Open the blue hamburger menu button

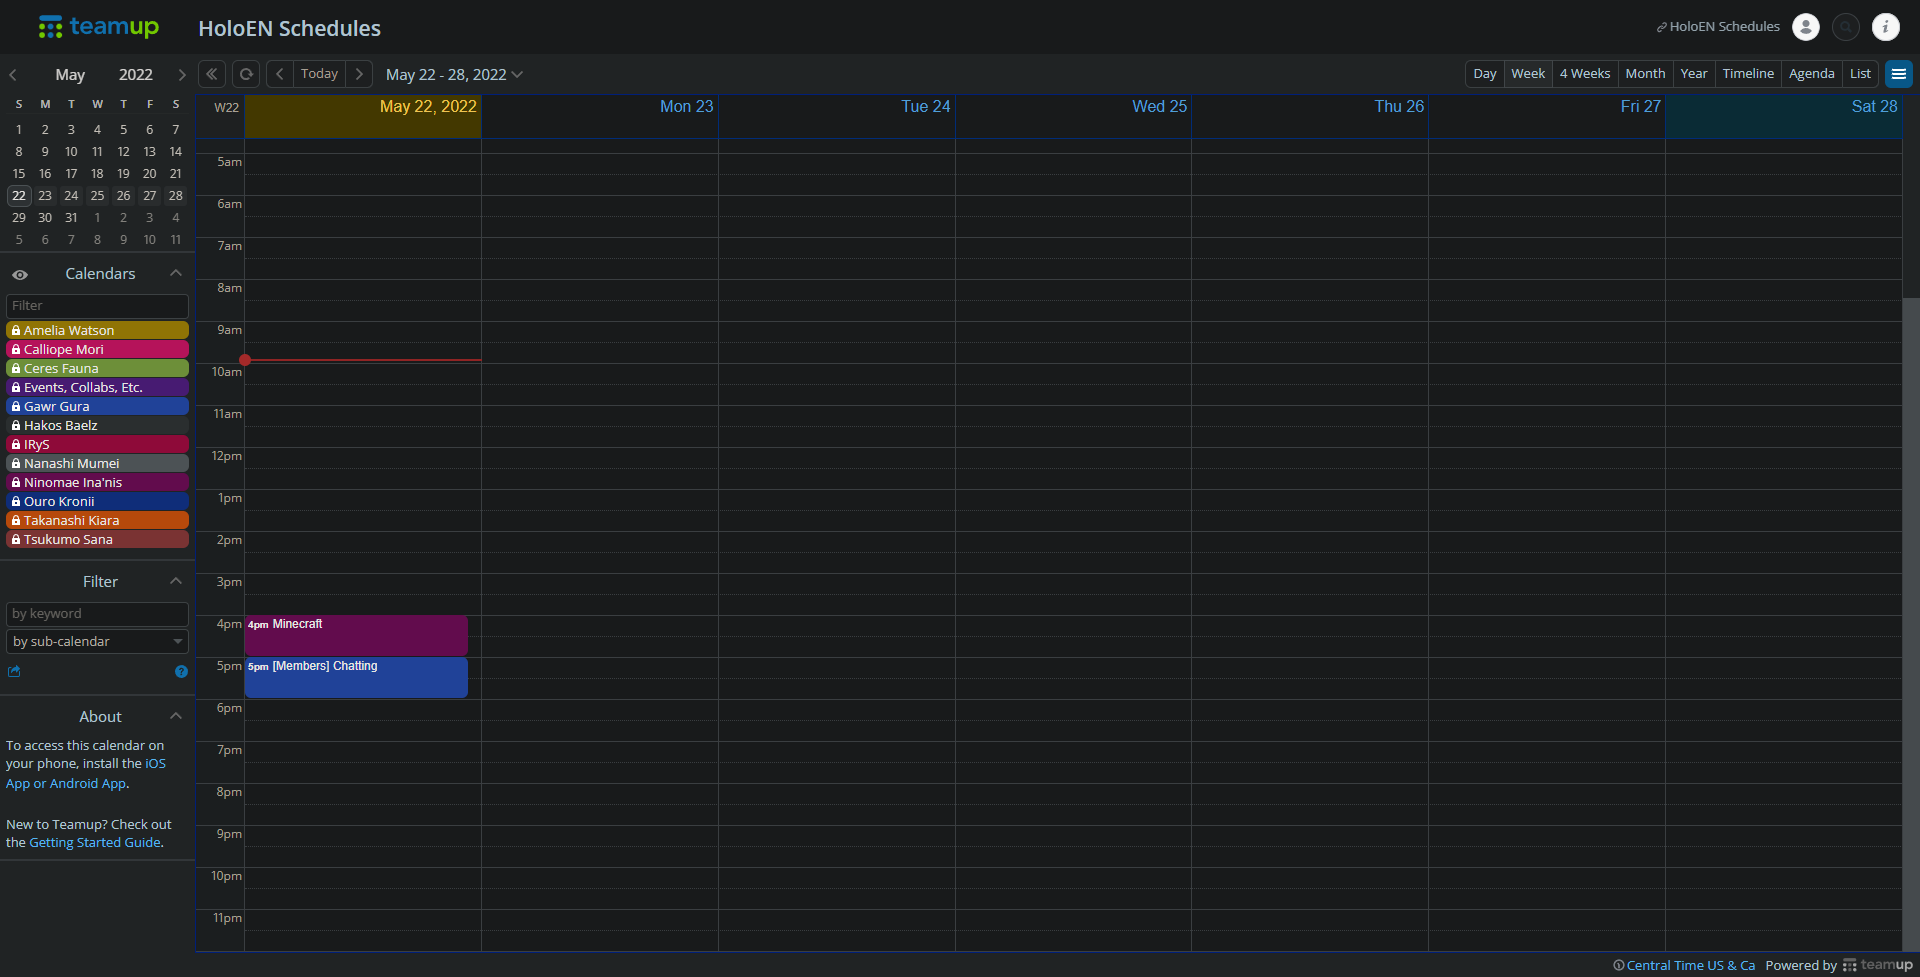click(1898, 74)
